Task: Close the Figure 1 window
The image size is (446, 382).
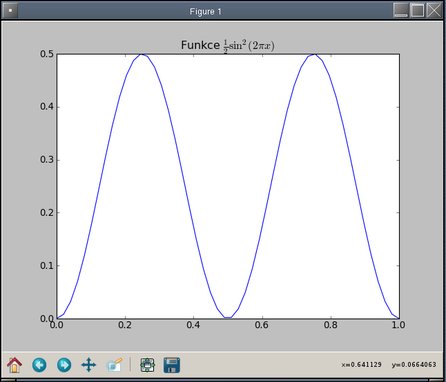Action: (434, 10)
